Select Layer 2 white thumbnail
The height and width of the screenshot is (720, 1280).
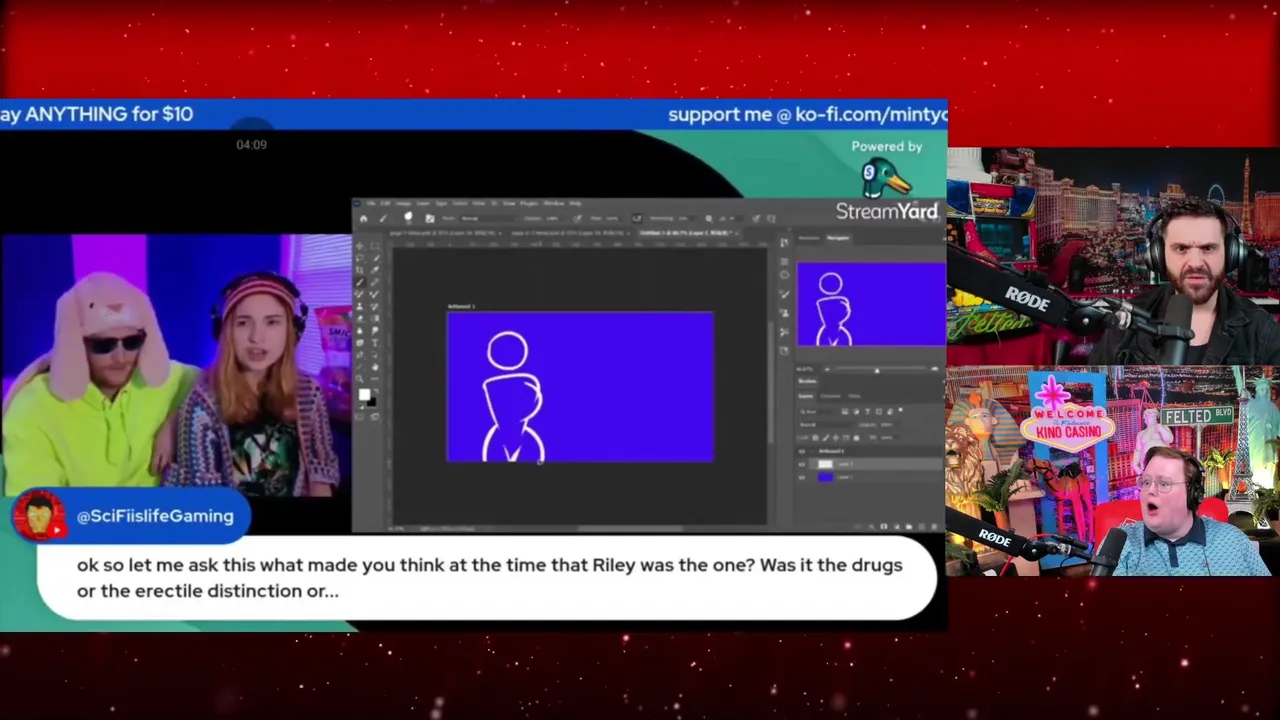pyautogui.click(x=825, y=464)
